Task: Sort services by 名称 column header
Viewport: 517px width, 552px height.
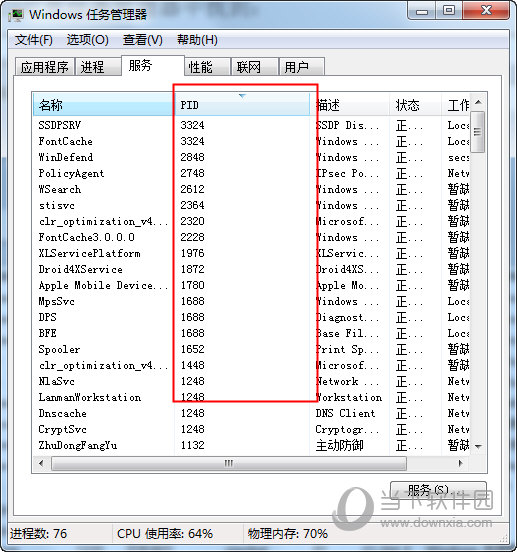Action: (x=104, y=105)
